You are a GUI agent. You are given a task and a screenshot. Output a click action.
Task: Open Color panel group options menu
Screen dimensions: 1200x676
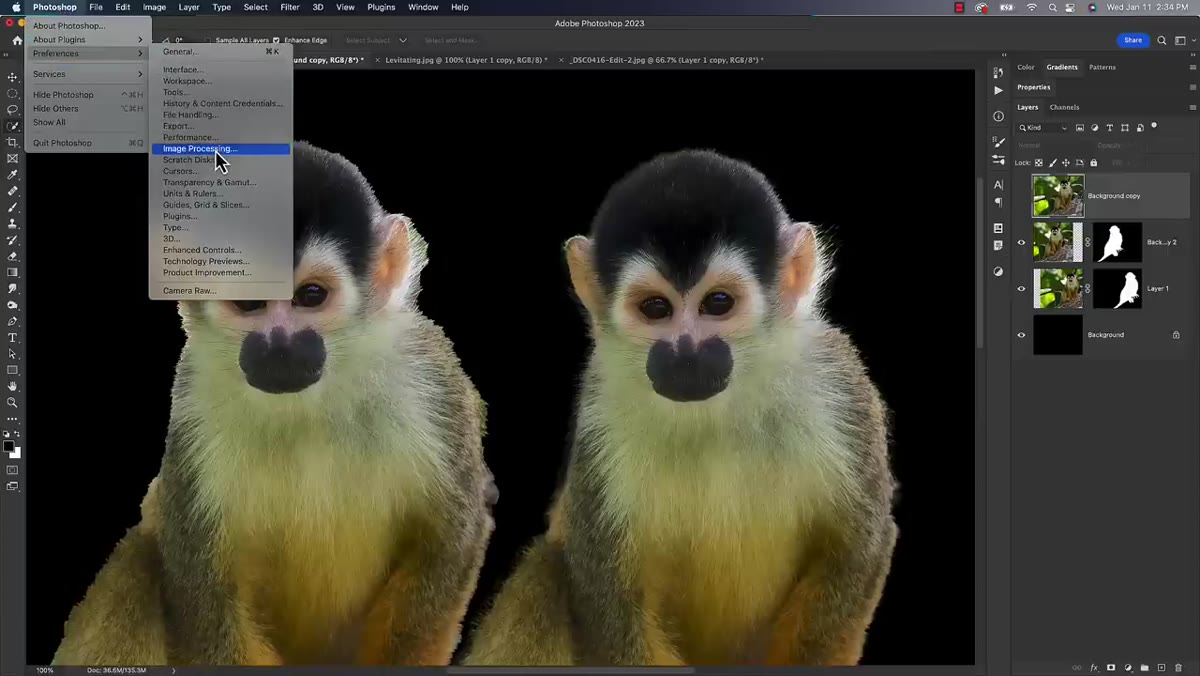point(1192,67)
